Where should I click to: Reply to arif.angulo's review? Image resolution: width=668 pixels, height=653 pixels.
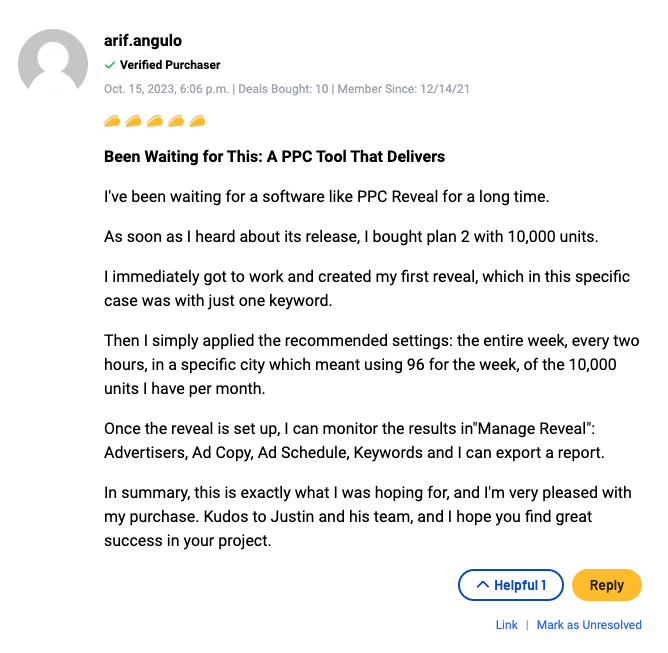[606, 585]
